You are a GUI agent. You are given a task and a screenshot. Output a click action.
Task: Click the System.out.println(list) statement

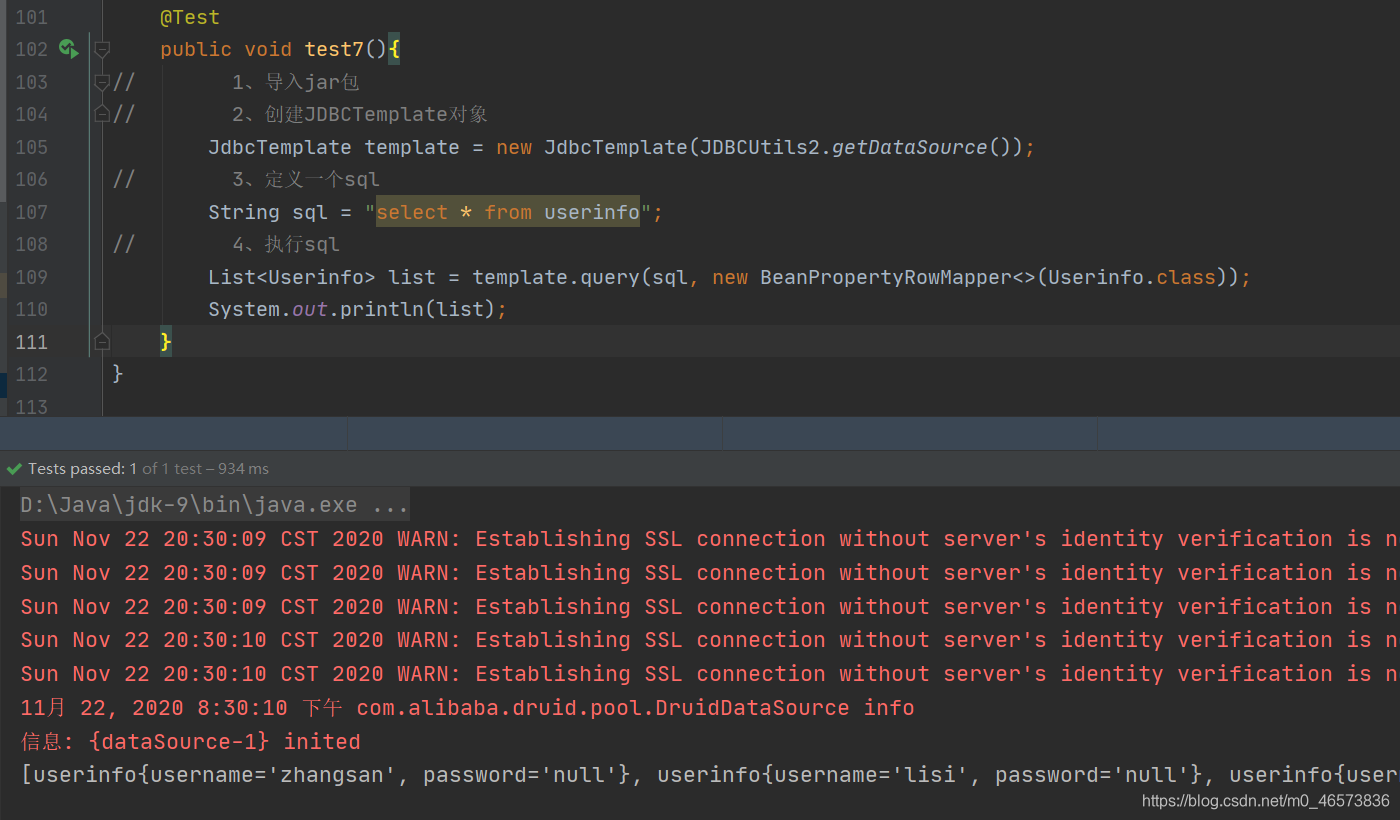click(x=357, y=309)
